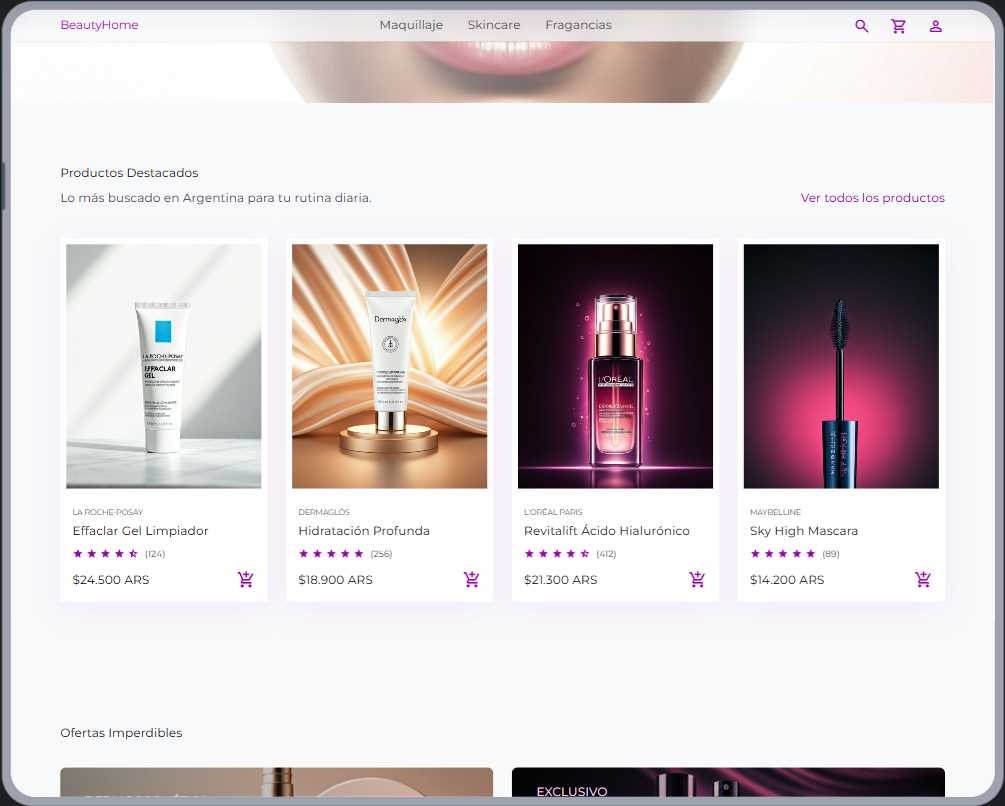Open the Sky High Mascara title
This screenshot has width=1005, height=806.
tap(804, 530)
